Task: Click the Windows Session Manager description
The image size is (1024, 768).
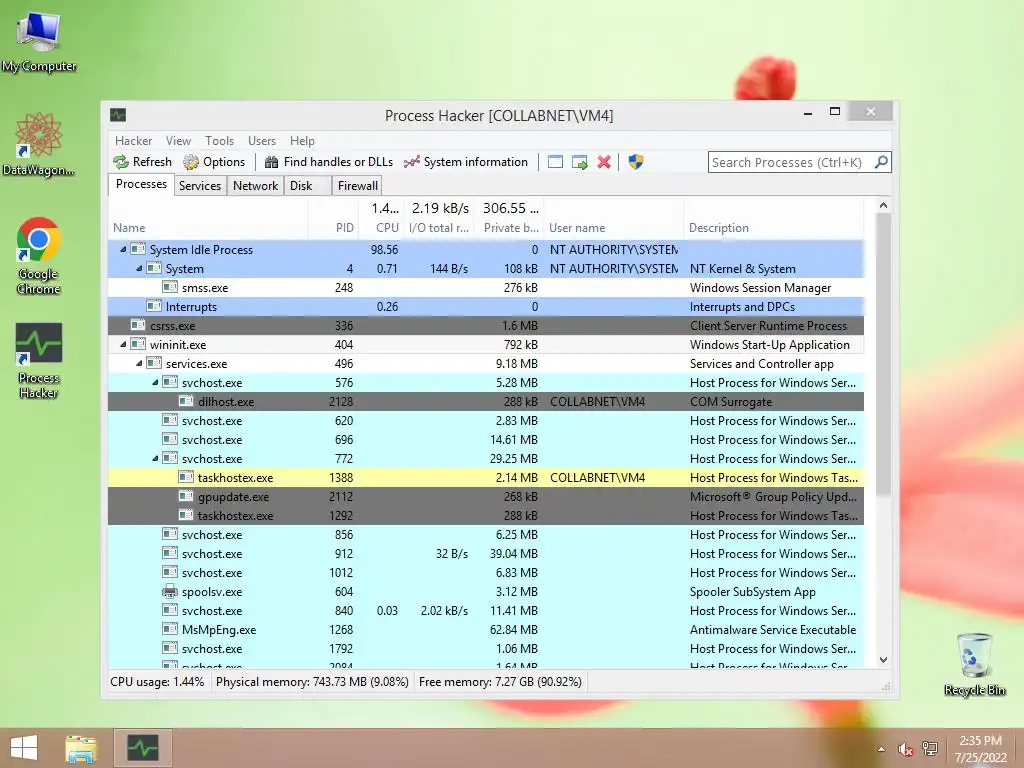Action: tap(760, 288)
